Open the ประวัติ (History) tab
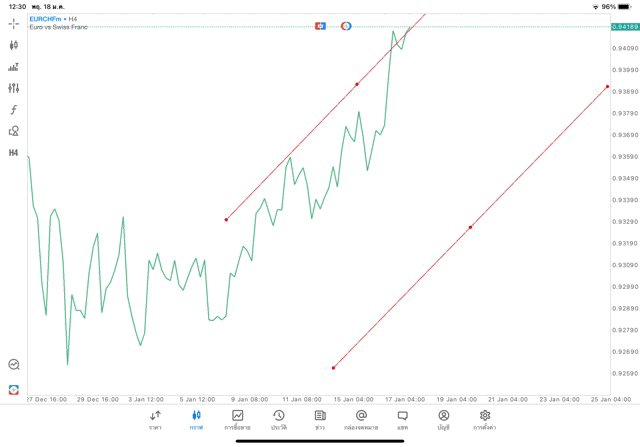The width and height of the screenshot is (640, 447). coord(279,419)
